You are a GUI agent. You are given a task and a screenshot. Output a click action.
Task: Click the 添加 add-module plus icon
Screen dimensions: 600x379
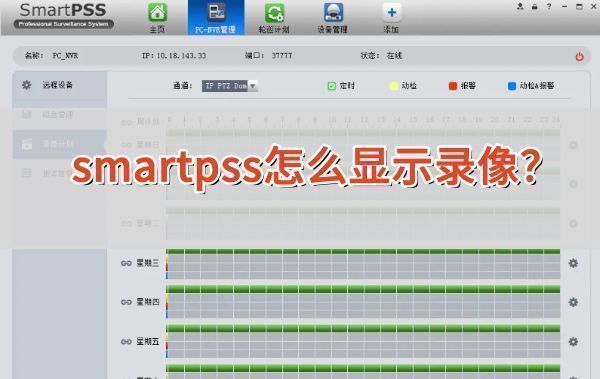click(391, 13)
